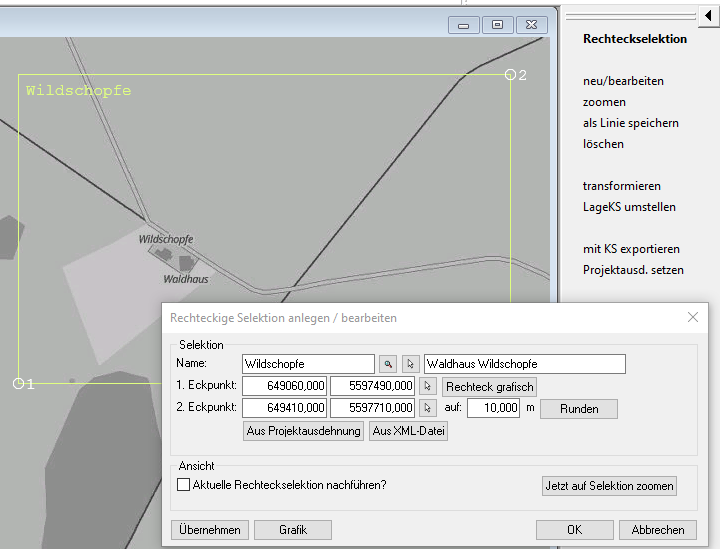Click the Rechteck grafisch button
Image resolution: width=720 pixels, height=549 pixels.
(489, 387)
